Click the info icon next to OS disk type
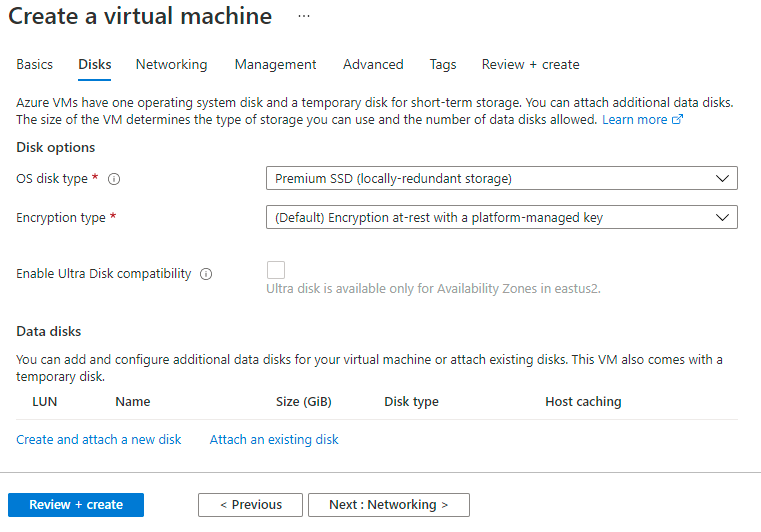This screenshot has width=761, height=532. pos(114,179)
